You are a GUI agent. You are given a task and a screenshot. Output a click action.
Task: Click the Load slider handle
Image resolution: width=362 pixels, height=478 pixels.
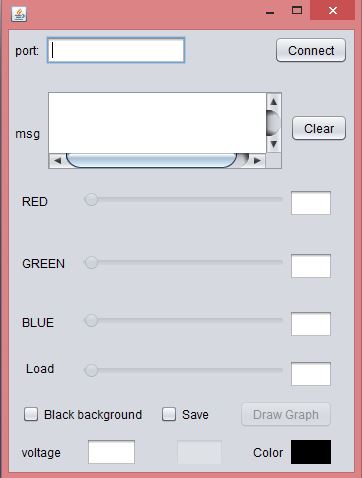(x=91, y=370)
